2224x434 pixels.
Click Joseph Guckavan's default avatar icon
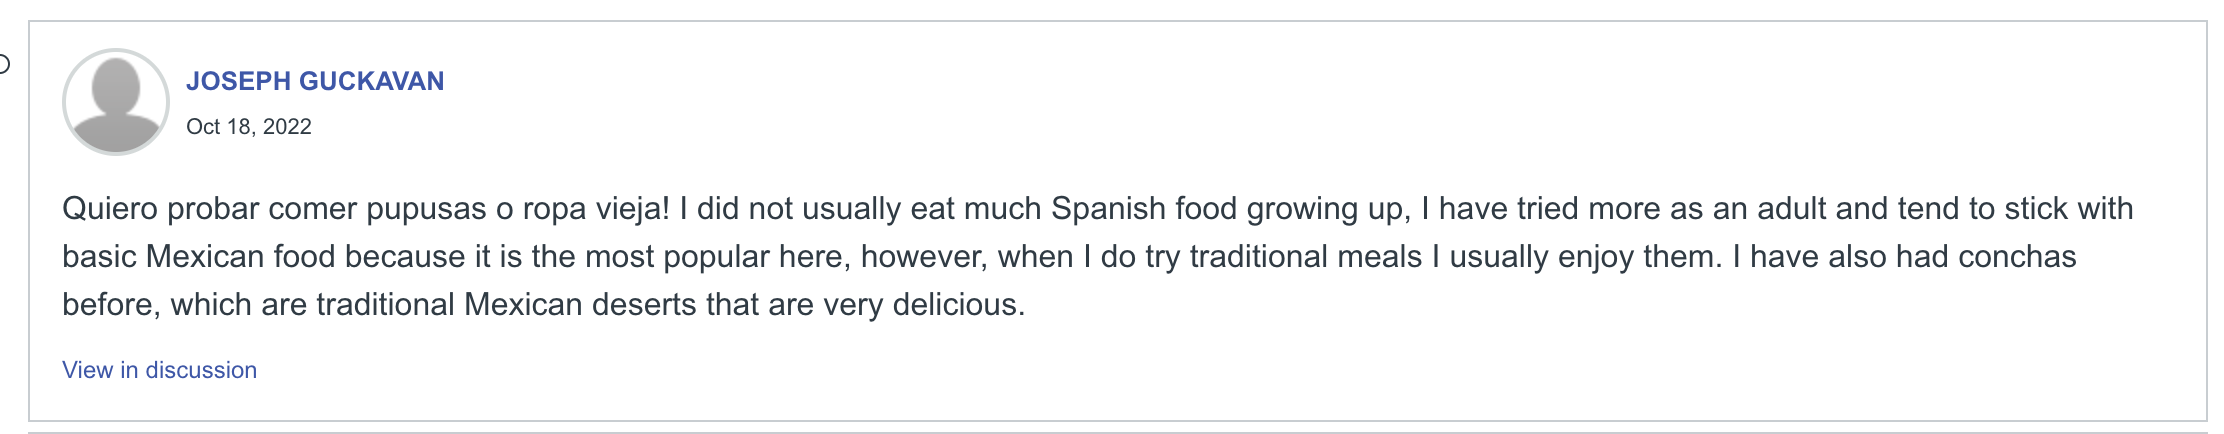[116, 102]
